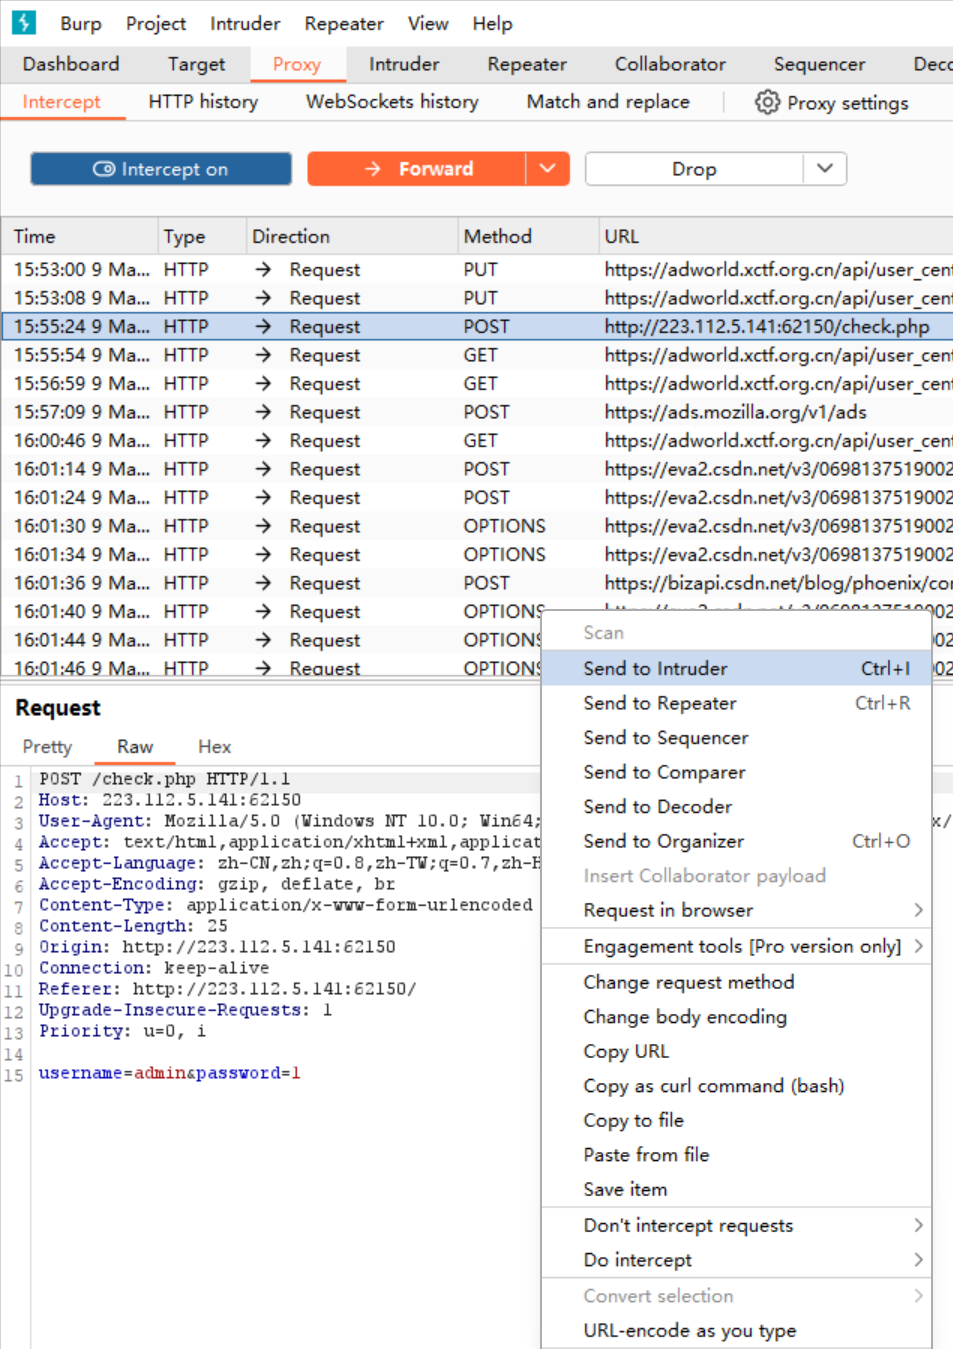The image size is (953, 1349).
Task: Choose Send to Intruder in context menu
Action: [x=736, y=668]
